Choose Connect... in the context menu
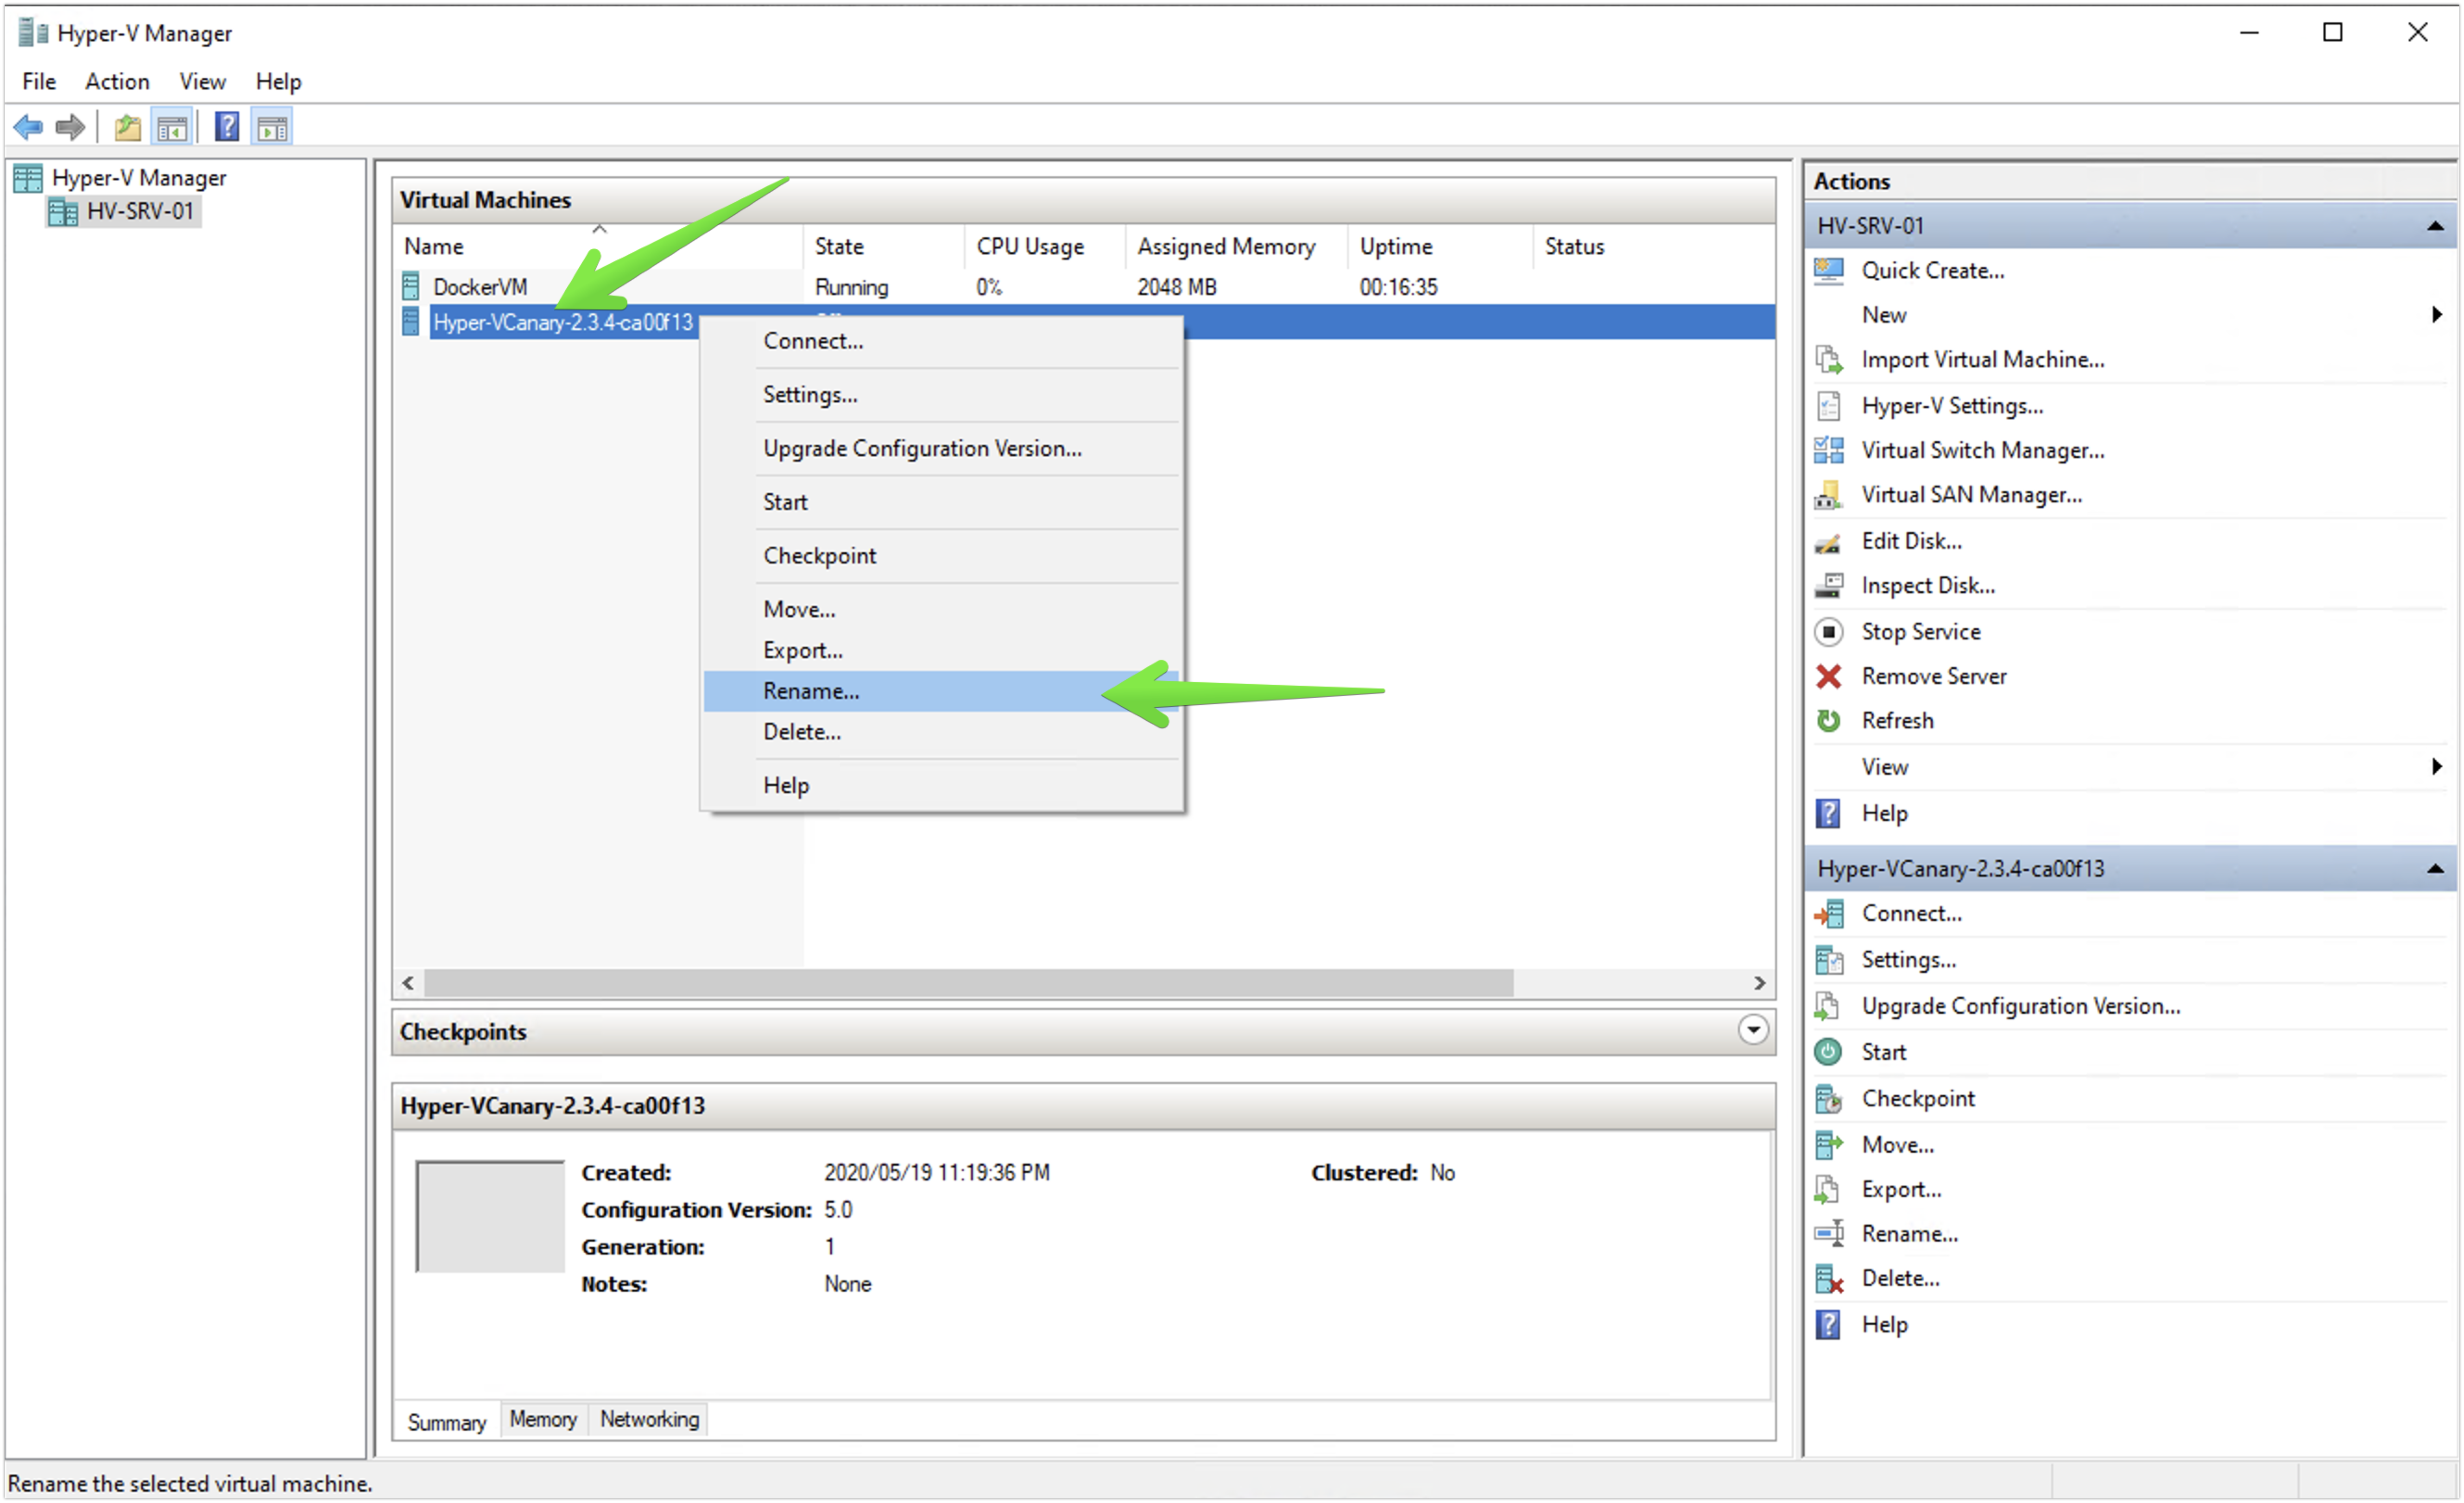 pyautogui.click(x=941, y=341)
